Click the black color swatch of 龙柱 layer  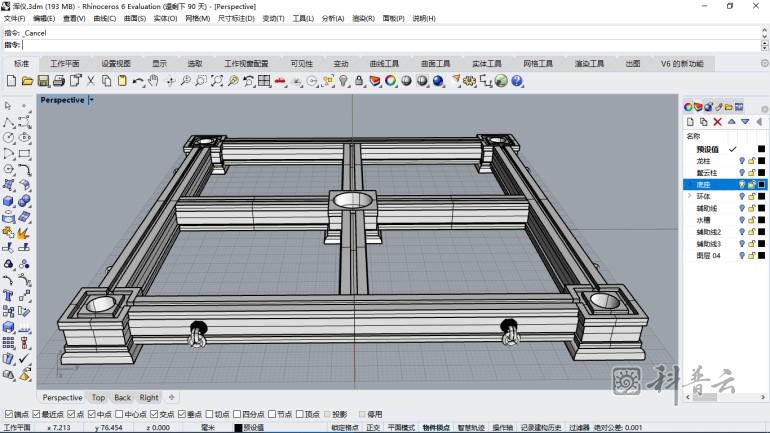pos(761,161)
